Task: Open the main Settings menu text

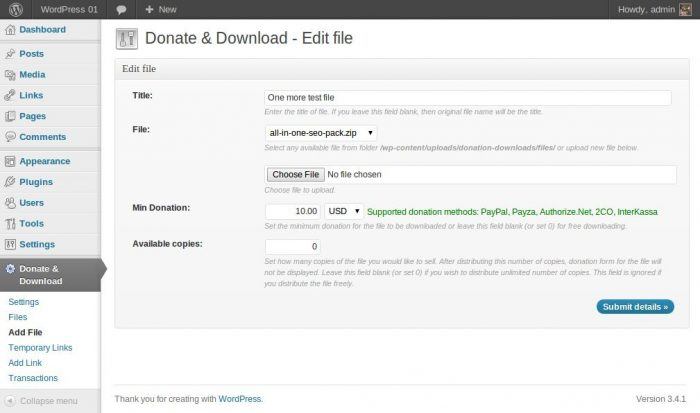Action: pos(37,245)
